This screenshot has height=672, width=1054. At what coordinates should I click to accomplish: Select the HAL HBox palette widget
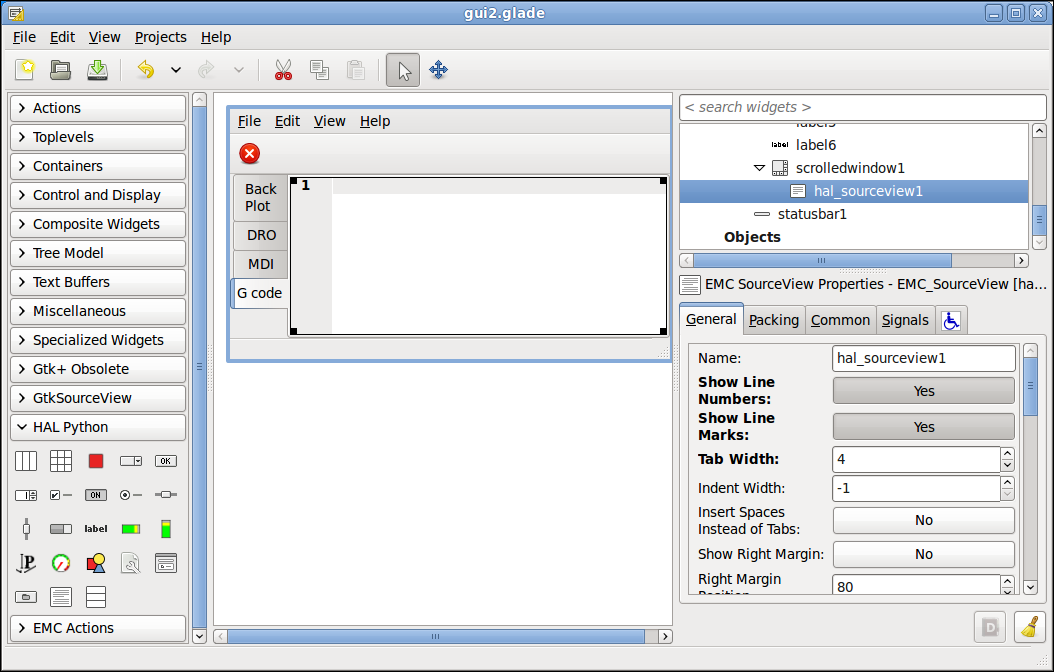[26, 461]
